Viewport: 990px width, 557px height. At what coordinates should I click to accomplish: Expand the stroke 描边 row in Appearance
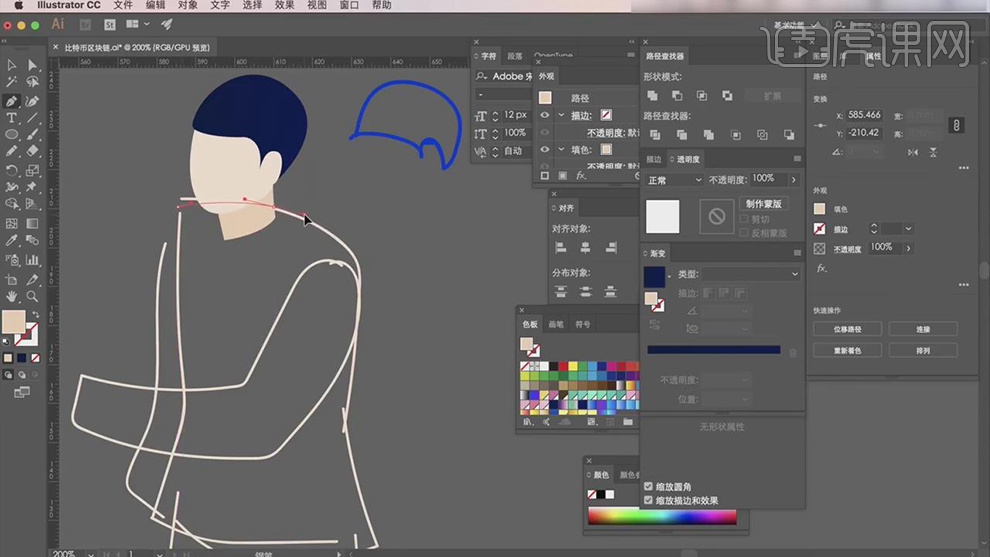(x=561, y=115)
